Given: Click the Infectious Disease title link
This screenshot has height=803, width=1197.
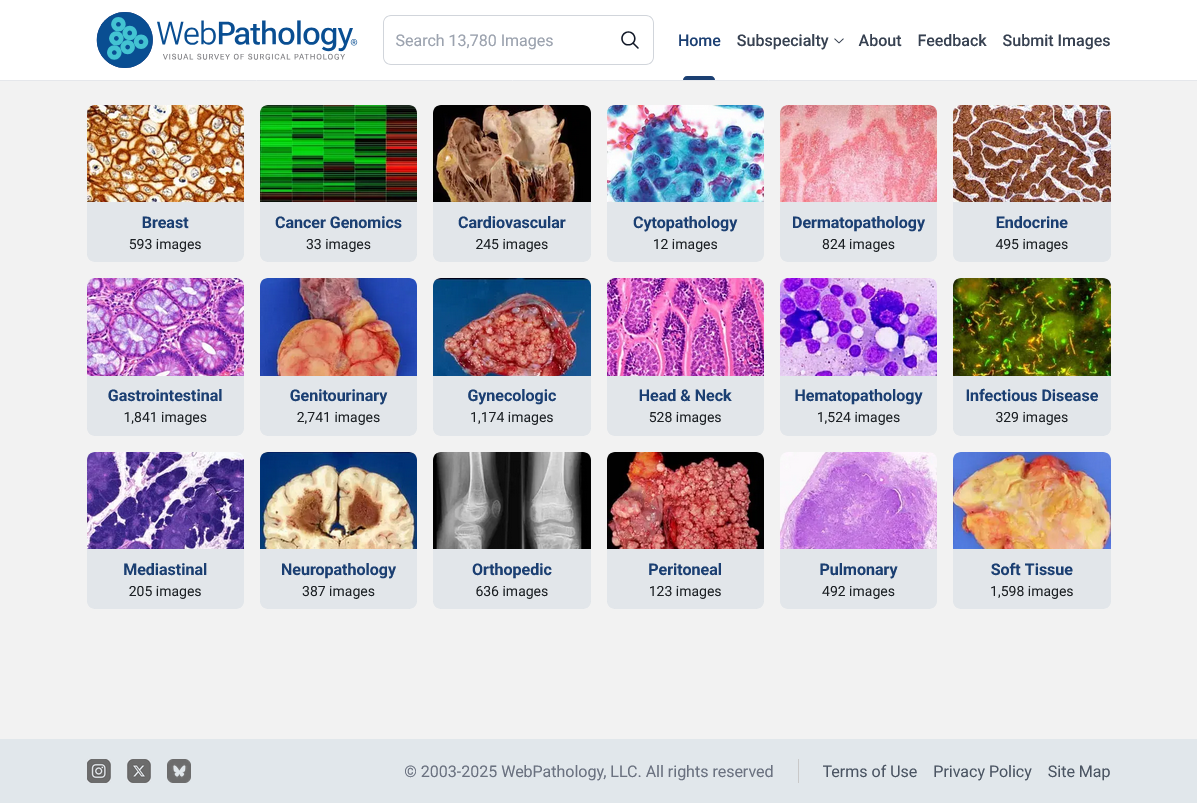Looking at the screenshot, I should [x=1031, y=395].
